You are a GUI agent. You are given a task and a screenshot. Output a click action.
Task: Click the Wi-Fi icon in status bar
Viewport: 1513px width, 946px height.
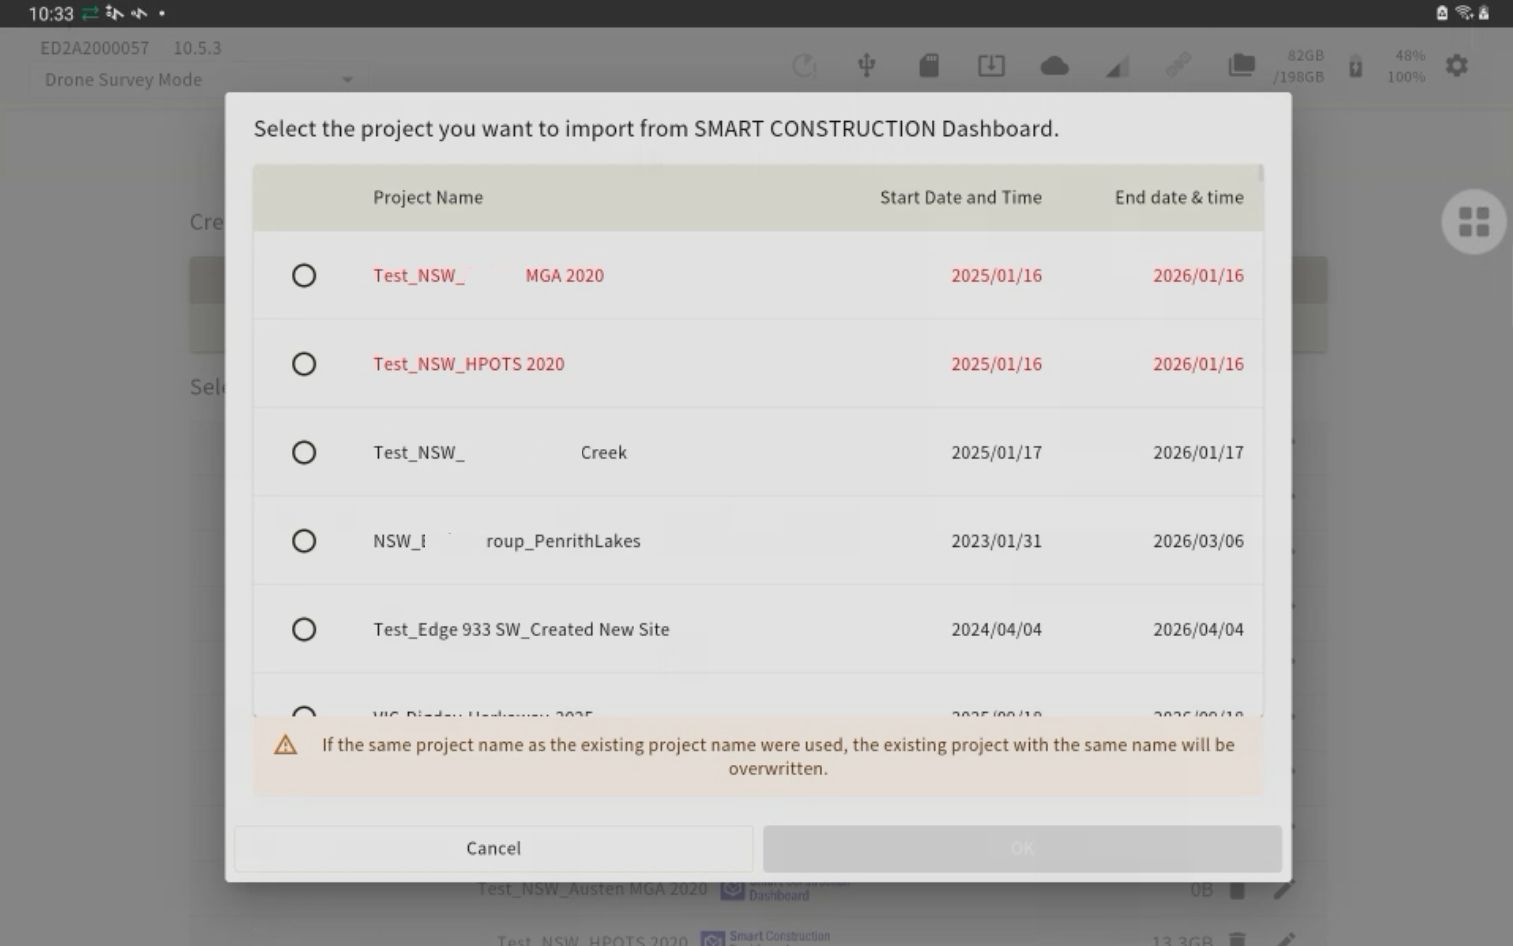point(1464,13)
